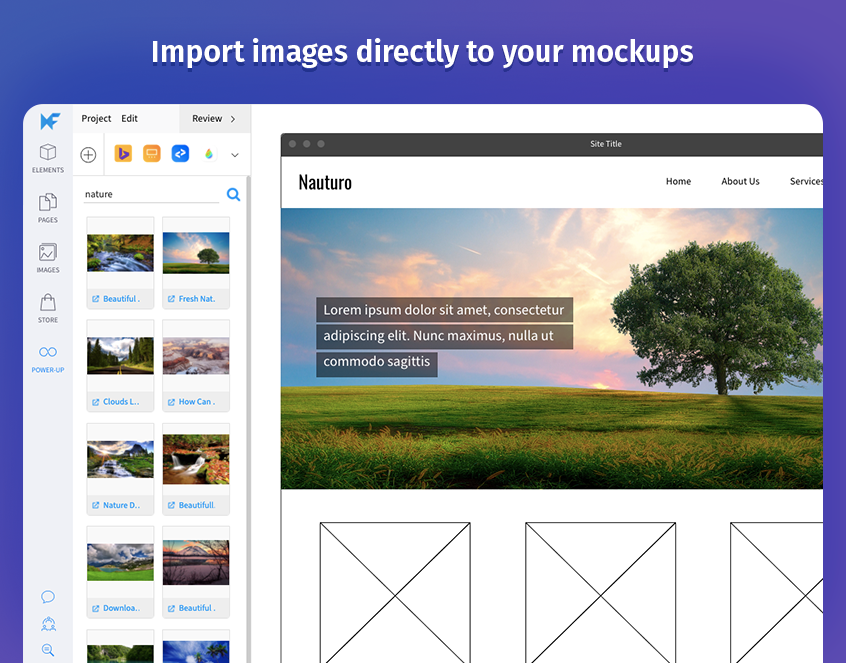Viewport: 846px width, 663px height.
Task: Open the Fresh Nat. image link
Action: [x=197, y=298]
